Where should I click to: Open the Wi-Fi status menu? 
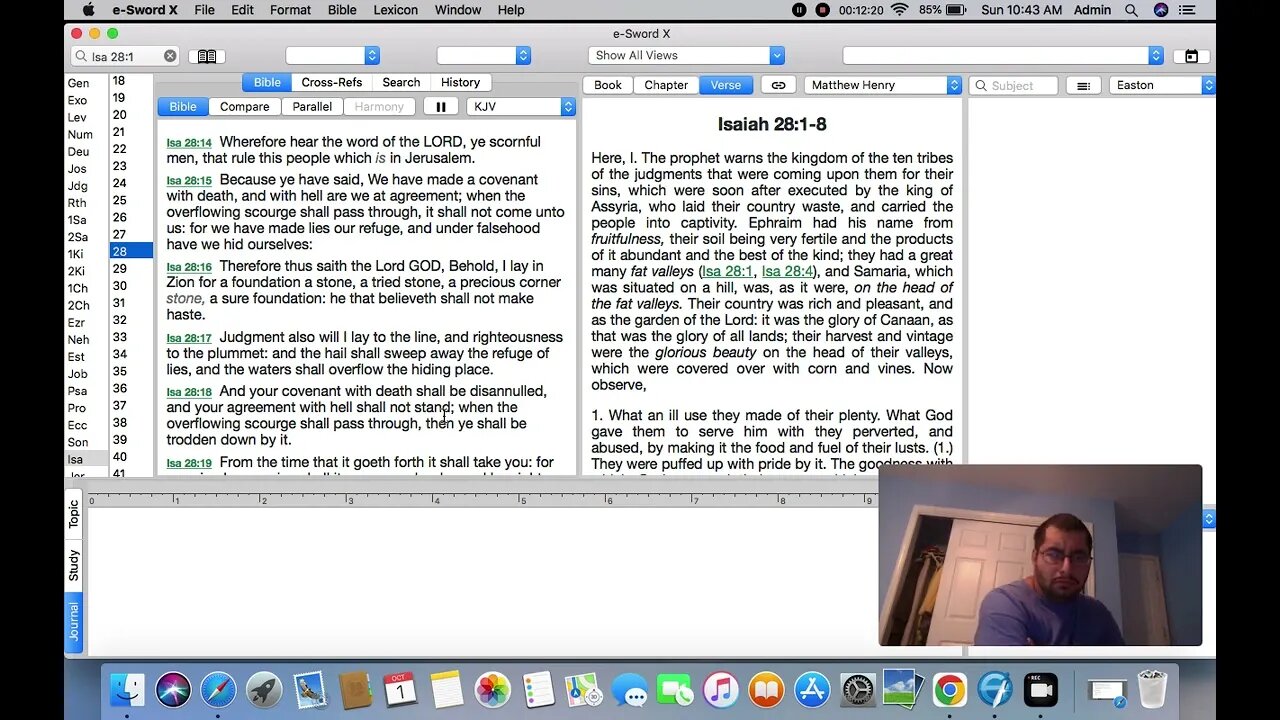(x=899, y=10)
